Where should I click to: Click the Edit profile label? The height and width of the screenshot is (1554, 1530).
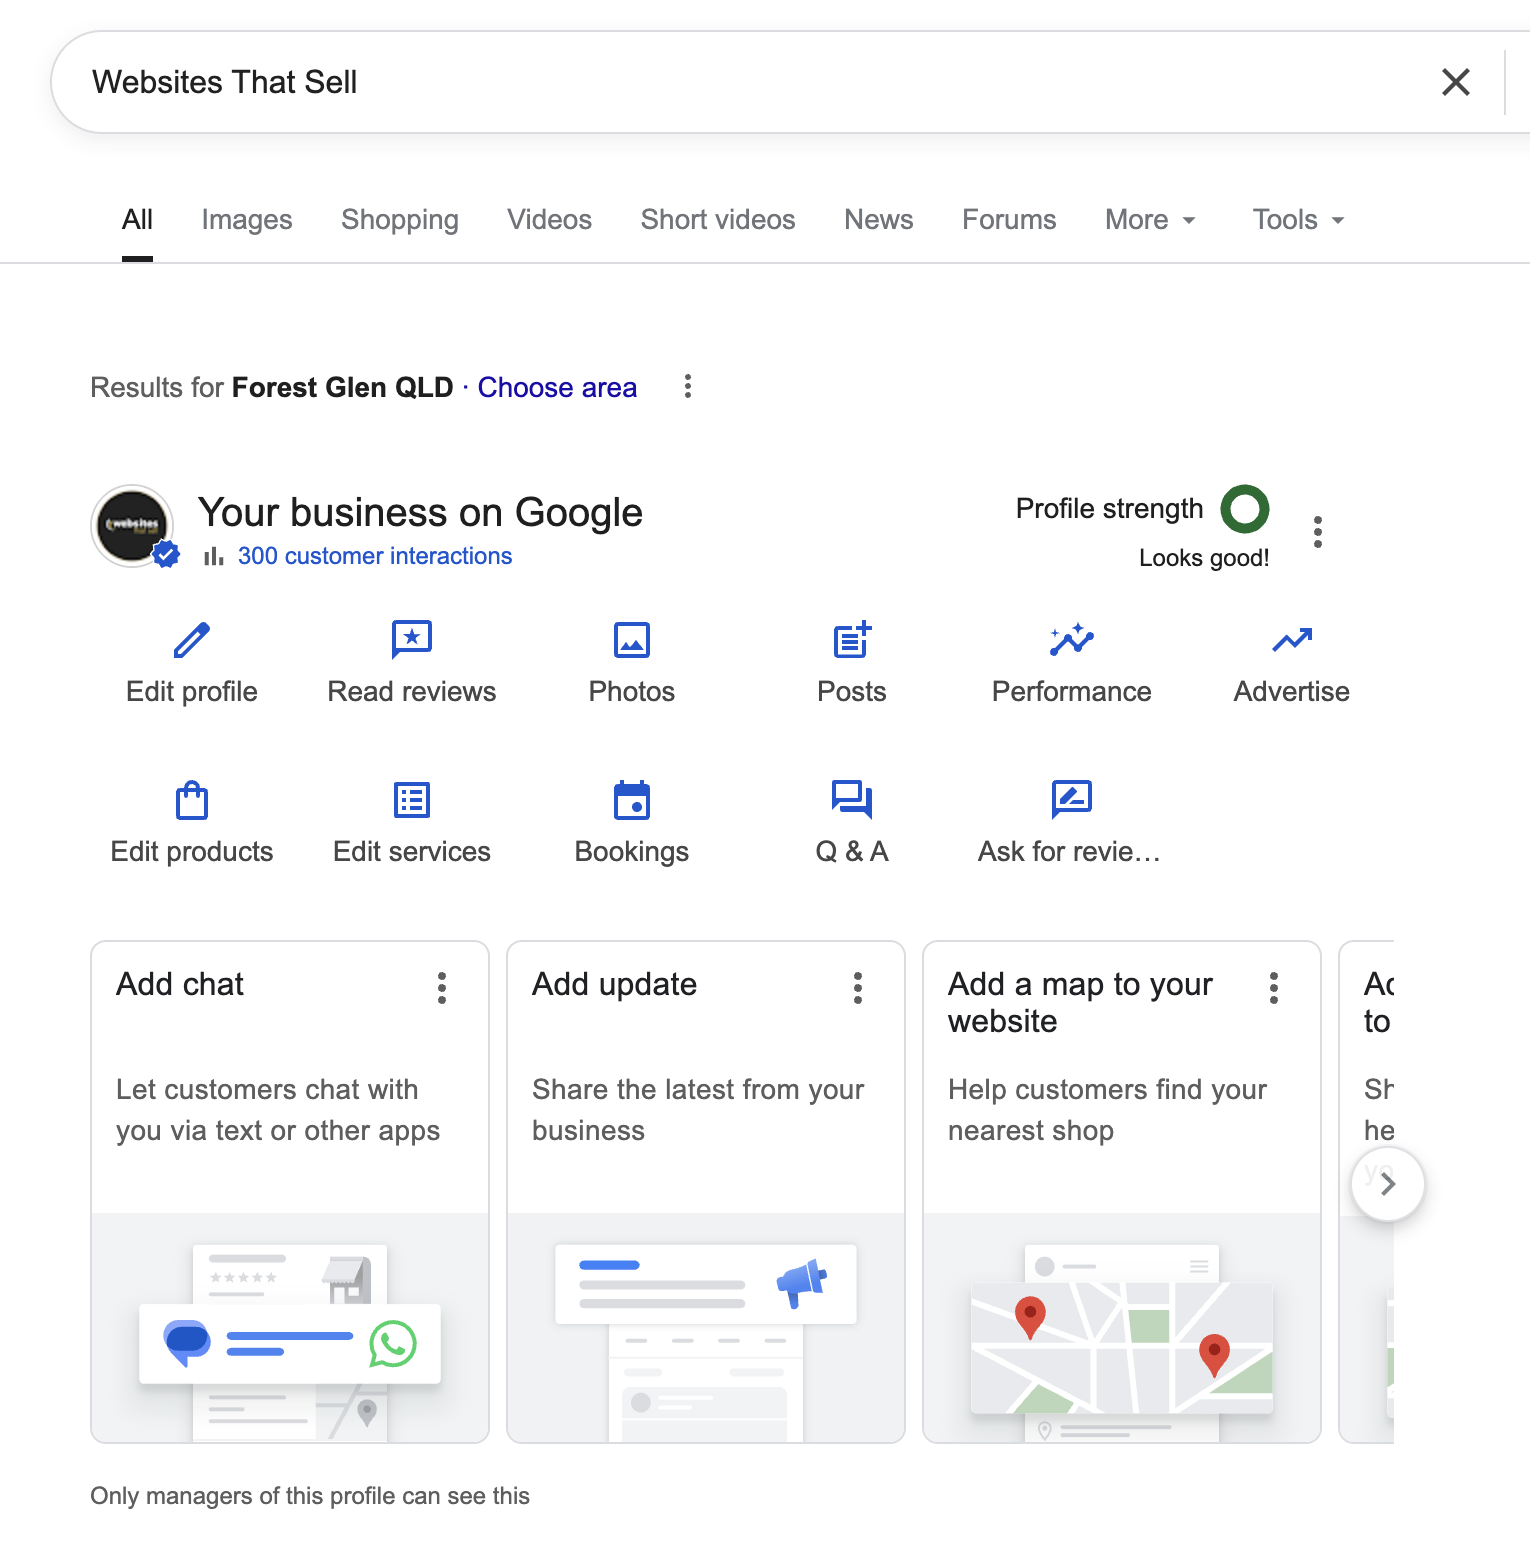[x=192, y=692]
